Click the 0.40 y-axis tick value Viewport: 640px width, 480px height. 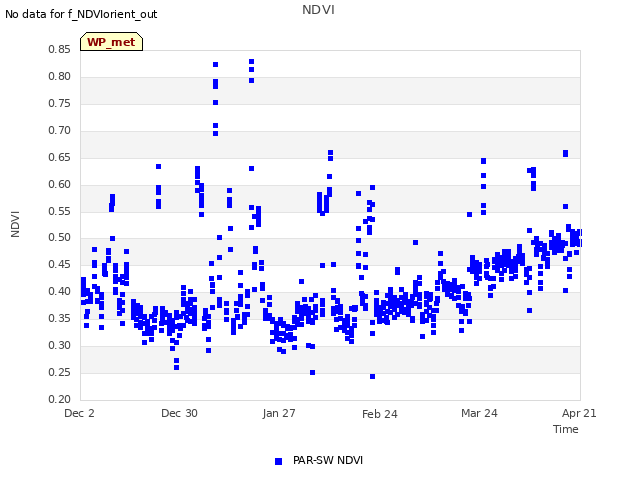tap(59, 291)
